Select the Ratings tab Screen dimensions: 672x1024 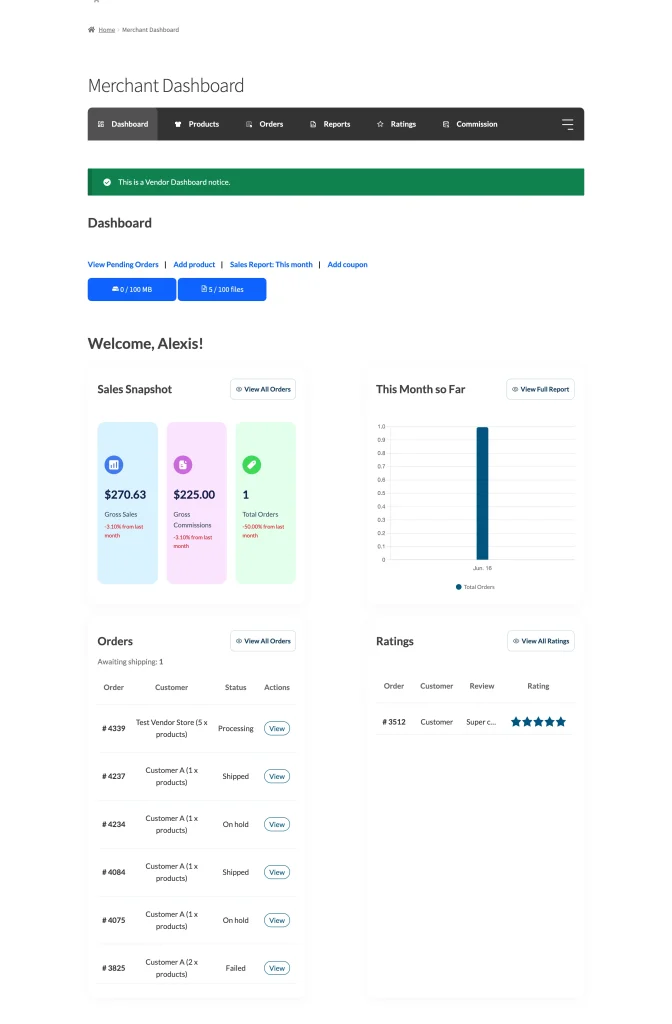(396, 124)
